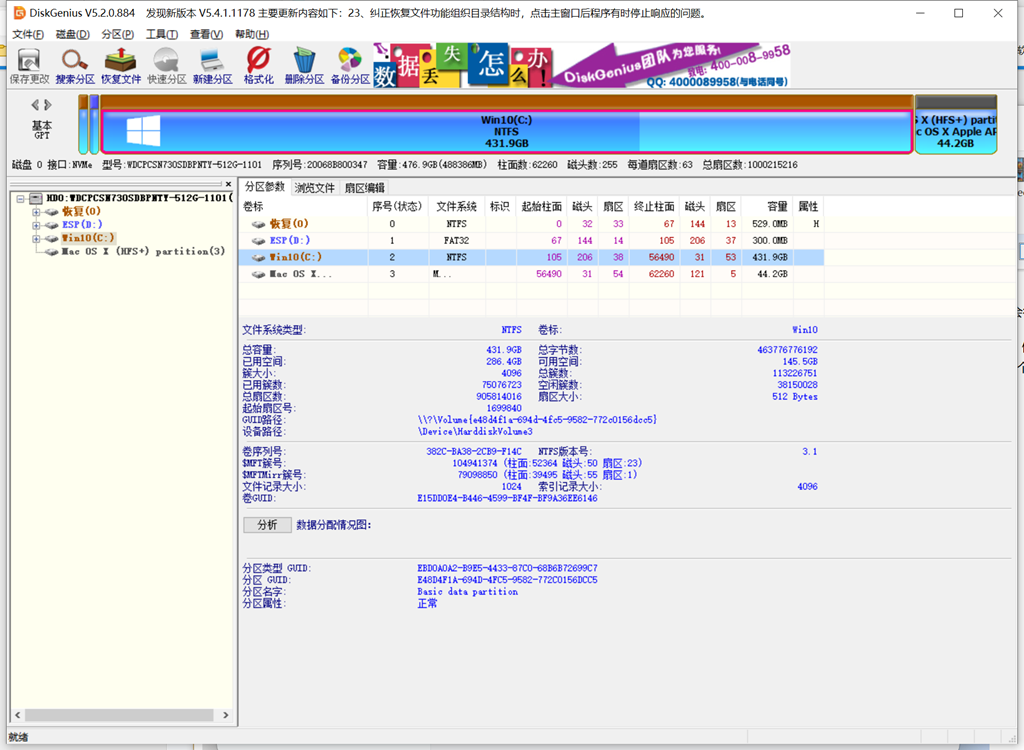Viewport: 1024px width, 750px height.
Task: Select Mac OS X (HFS+) partition(3) in the tree
Action: click(x=143, y=252)
